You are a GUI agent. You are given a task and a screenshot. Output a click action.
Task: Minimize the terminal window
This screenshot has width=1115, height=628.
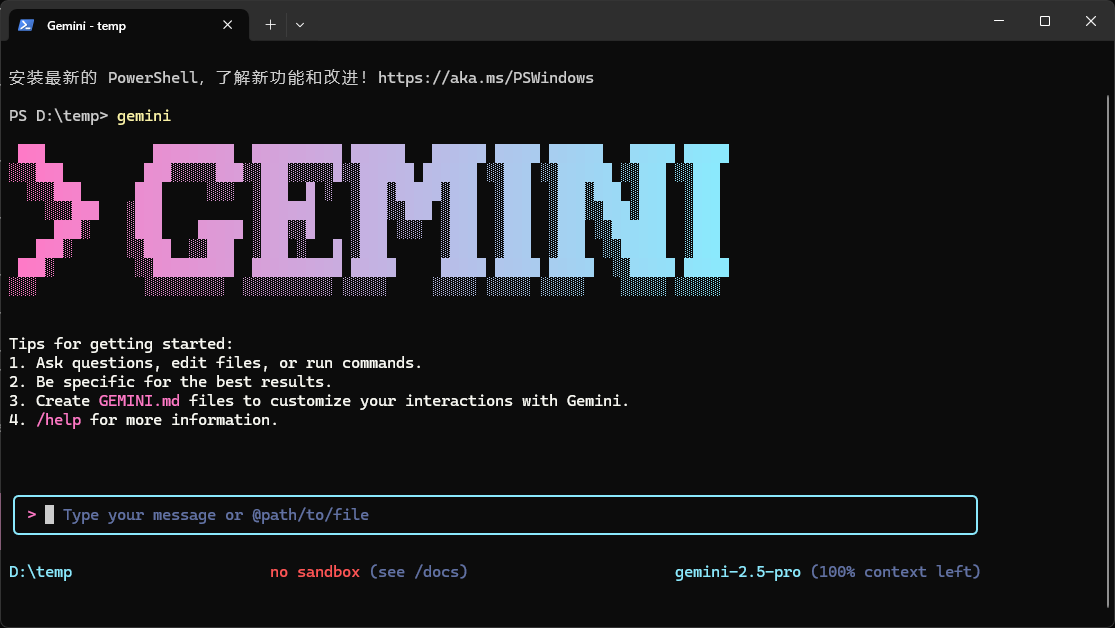pyautogui.click(x=999, y=21)
